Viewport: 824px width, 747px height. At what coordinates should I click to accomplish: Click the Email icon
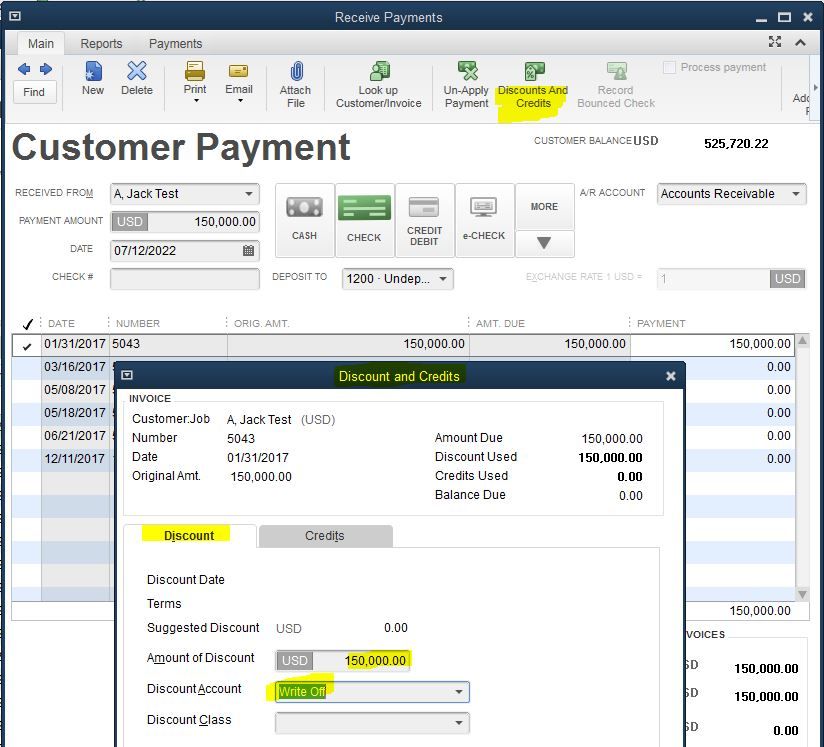click(x=238, y=71)
